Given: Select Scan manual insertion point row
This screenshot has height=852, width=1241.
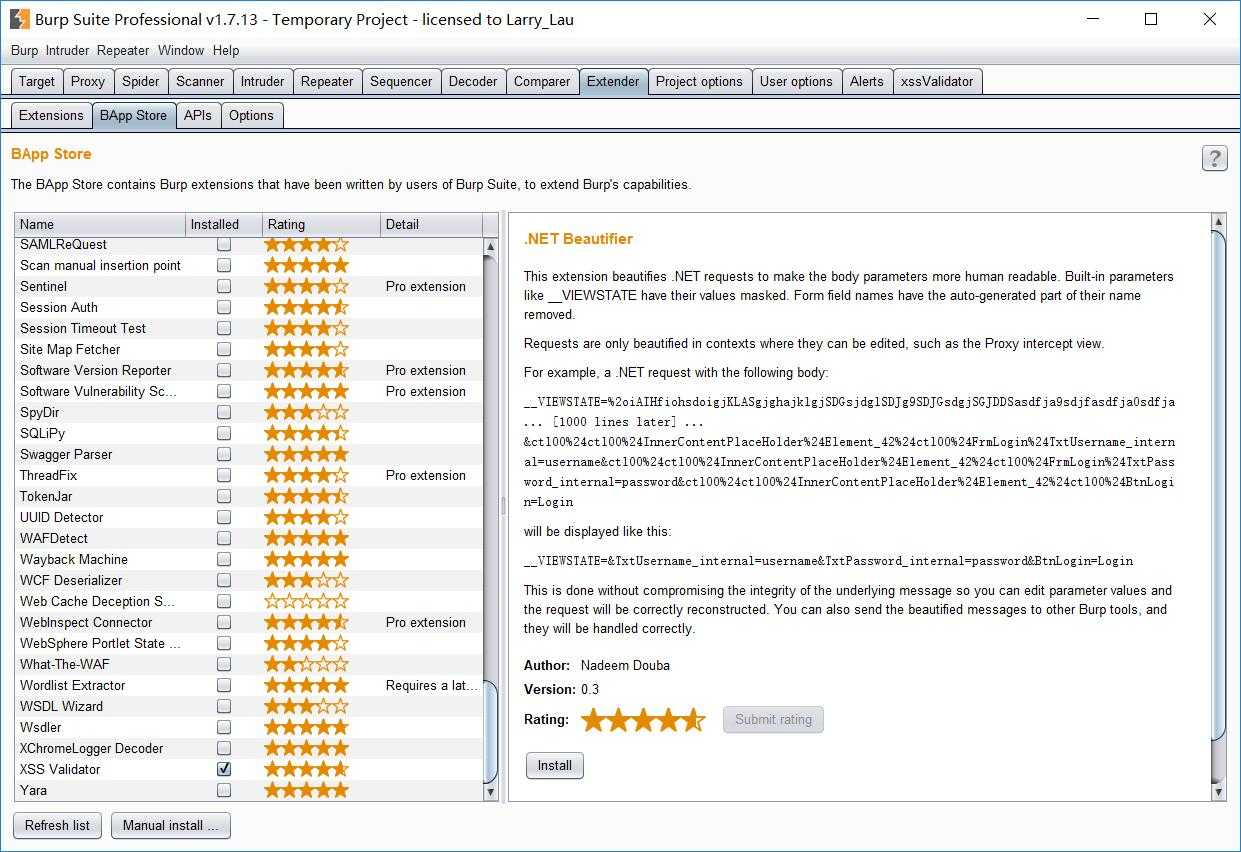Looking at the screenshot, I should click(x=249, y=265).
